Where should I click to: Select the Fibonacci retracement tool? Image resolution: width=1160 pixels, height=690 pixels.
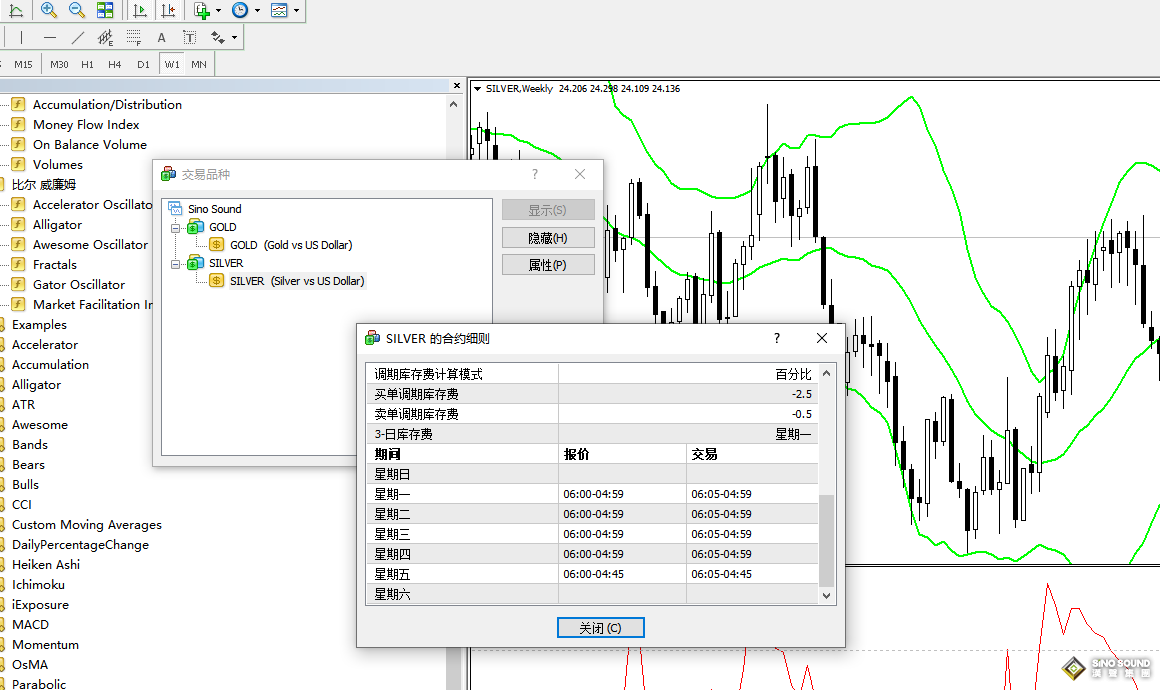133,38
